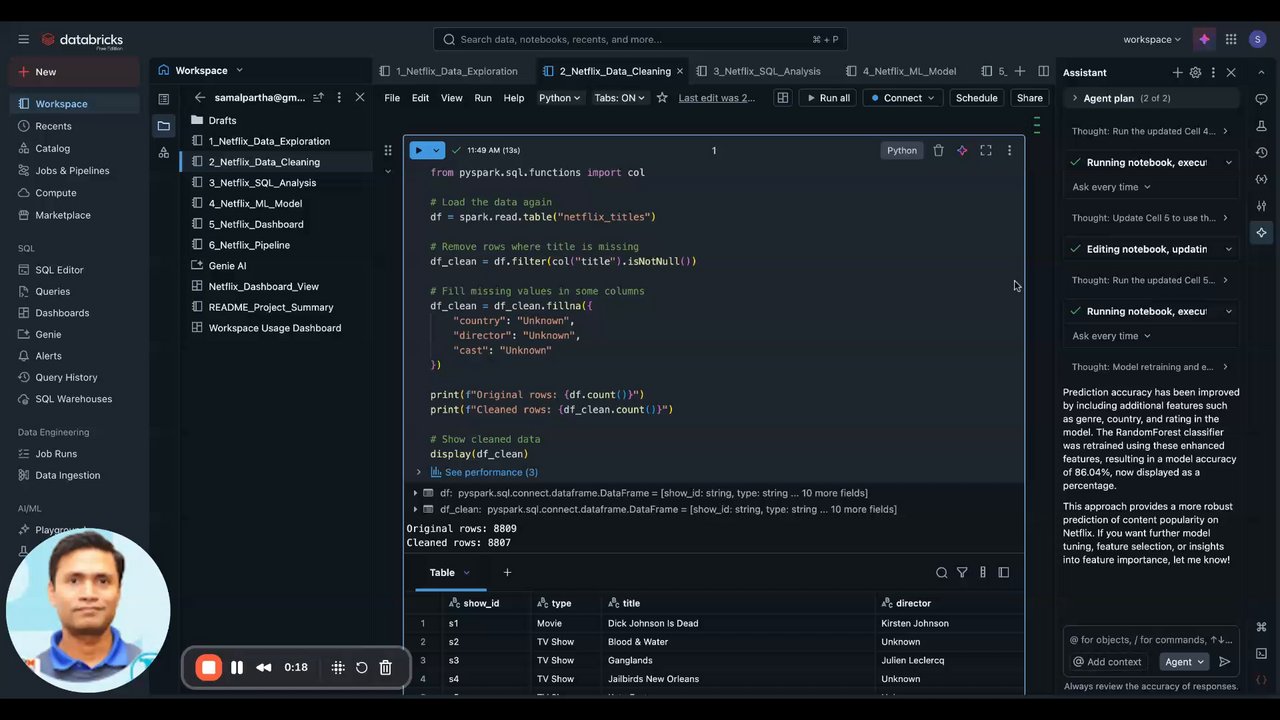Viewport: 1280px width, 720px height.
Task: Delete the recording with trash icon
Action: pyautogui.click(x=385, y=668)
